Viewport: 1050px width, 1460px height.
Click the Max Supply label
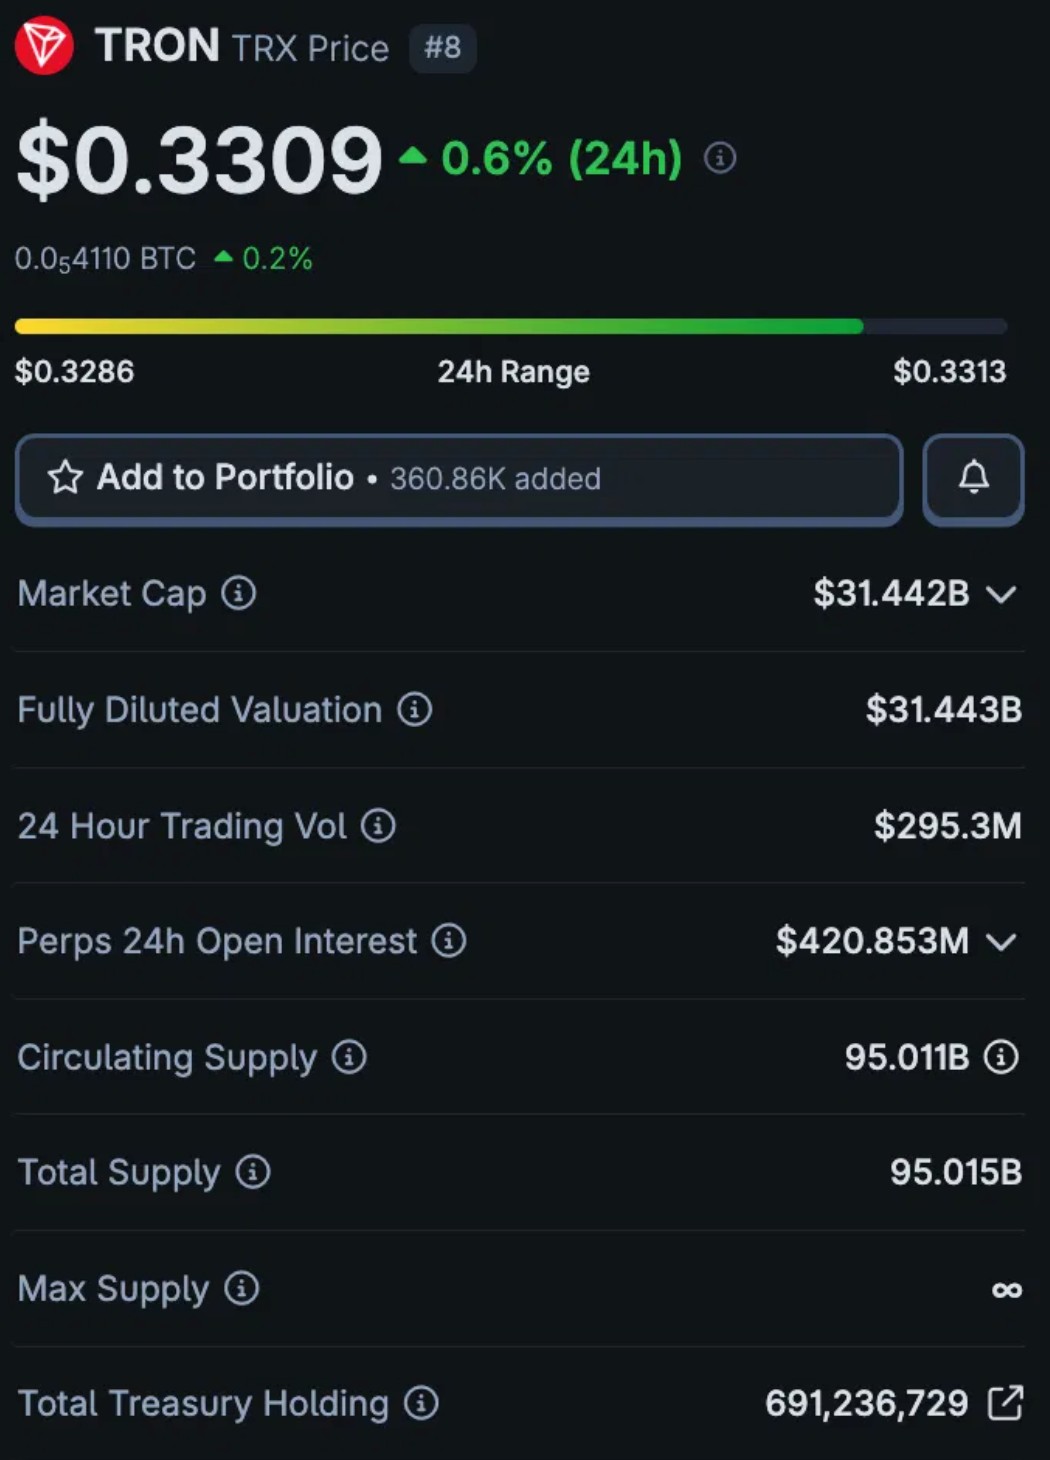click(113, 1289)
